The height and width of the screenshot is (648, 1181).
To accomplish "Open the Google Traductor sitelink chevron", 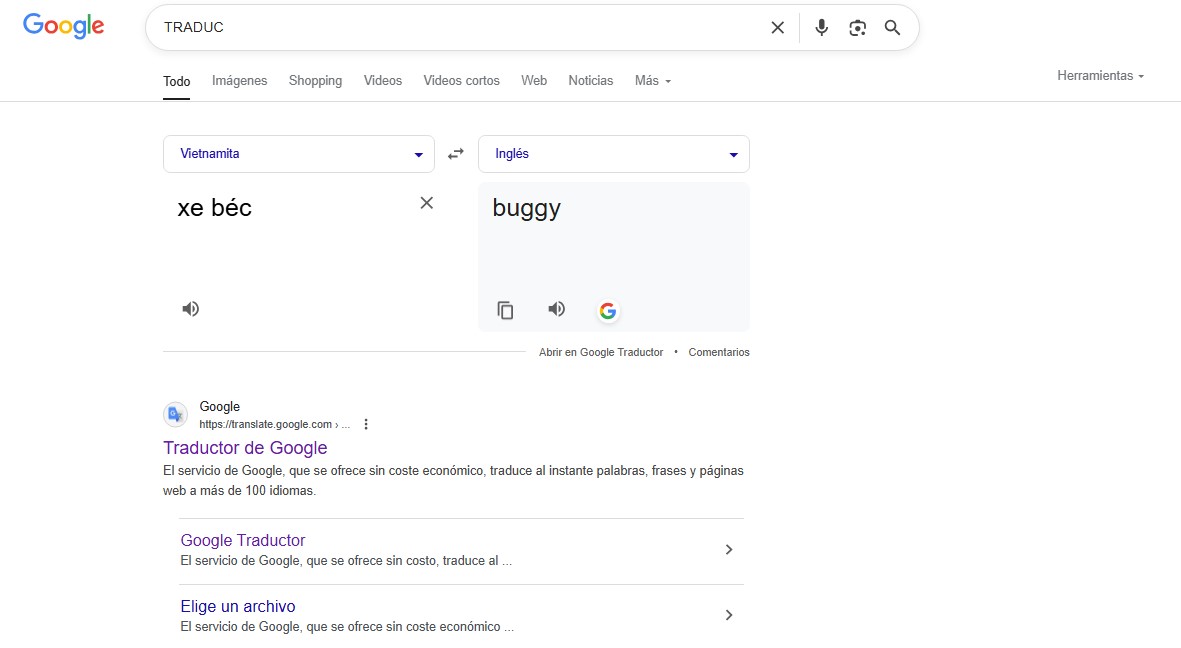I will click(728, 549).
